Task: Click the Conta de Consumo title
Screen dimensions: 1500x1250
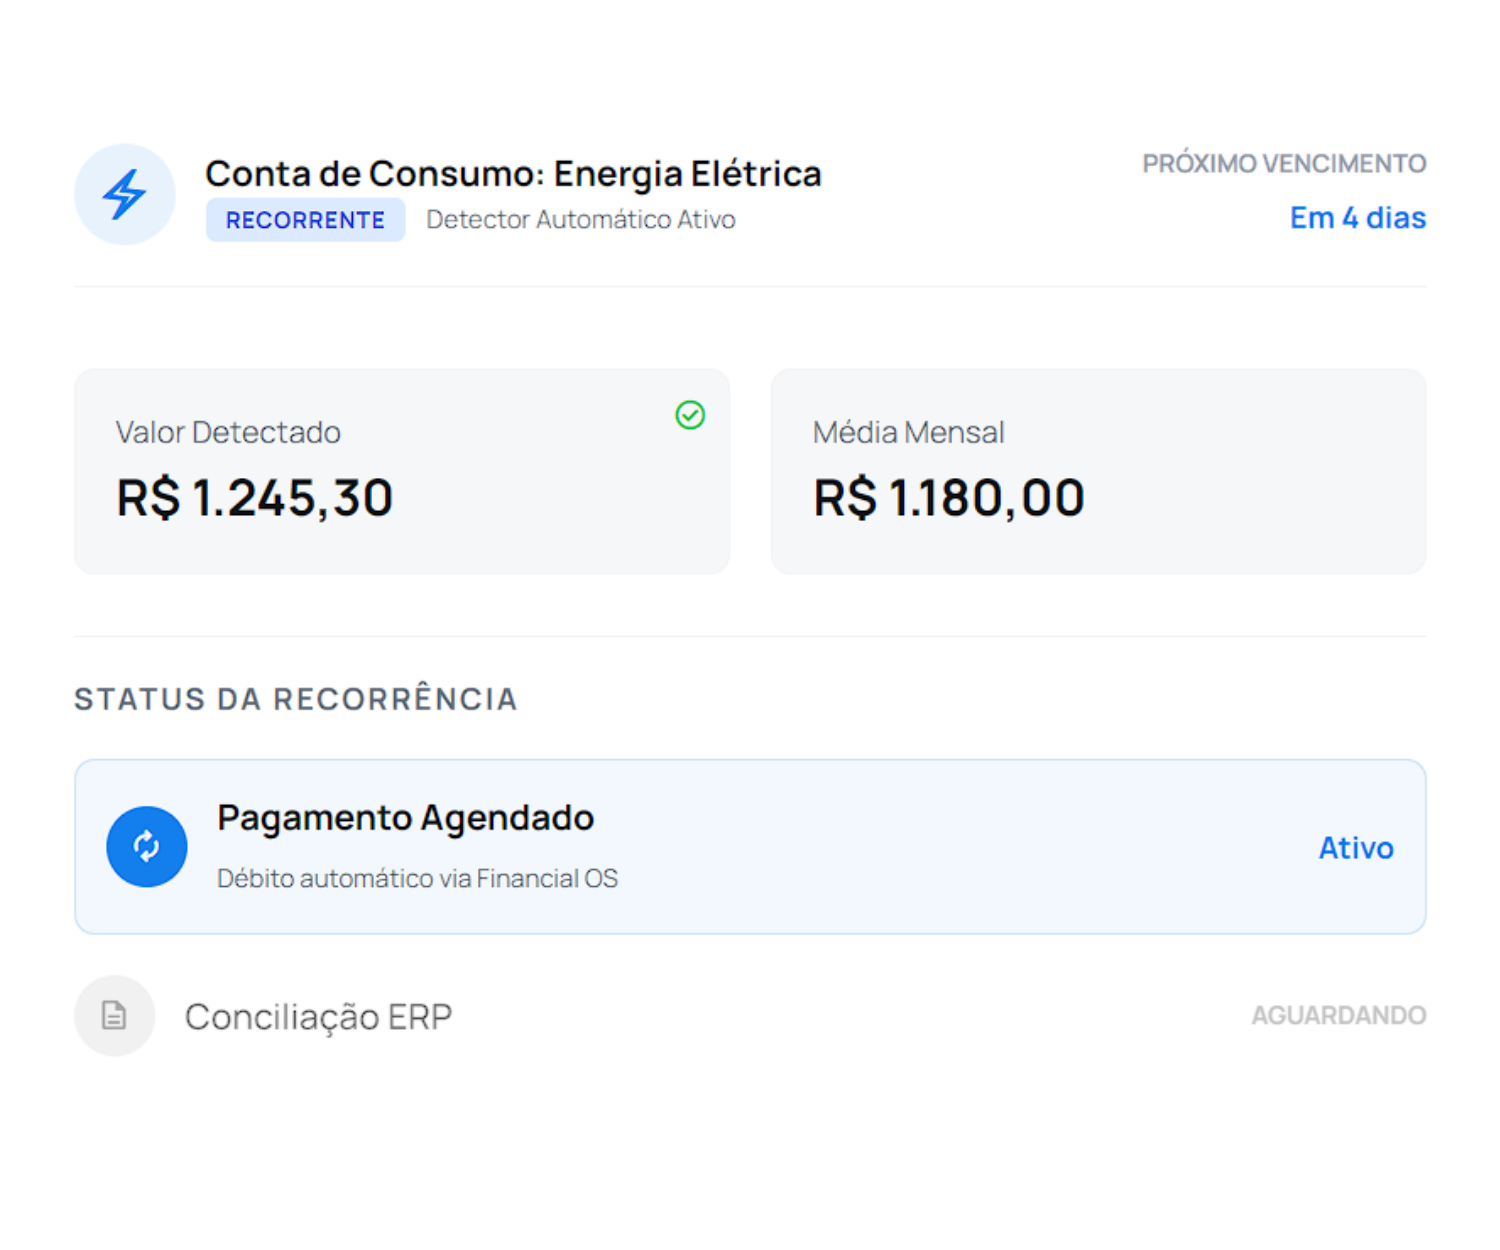Action: pos(513,174)
